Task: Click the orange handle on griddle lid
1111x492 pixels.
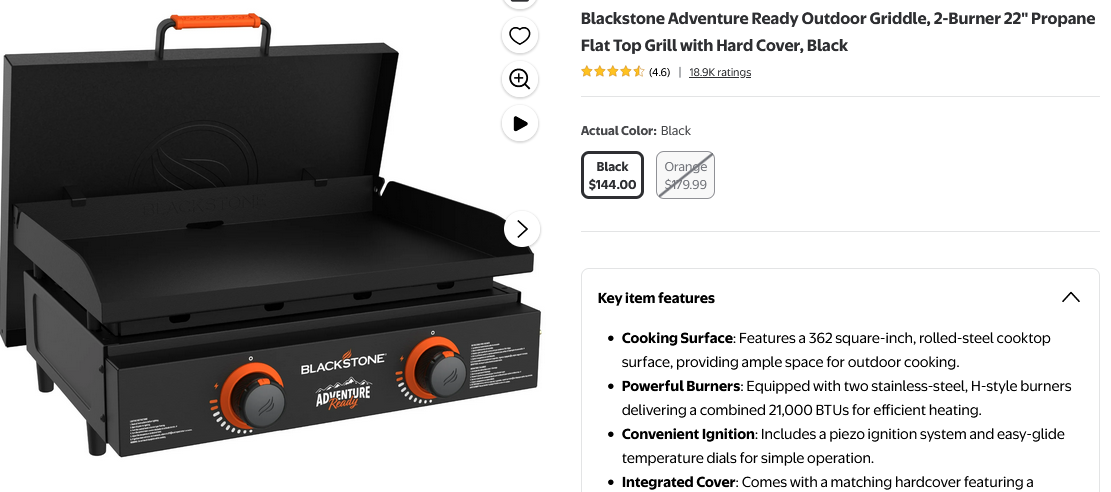Action: coord(215,21)
